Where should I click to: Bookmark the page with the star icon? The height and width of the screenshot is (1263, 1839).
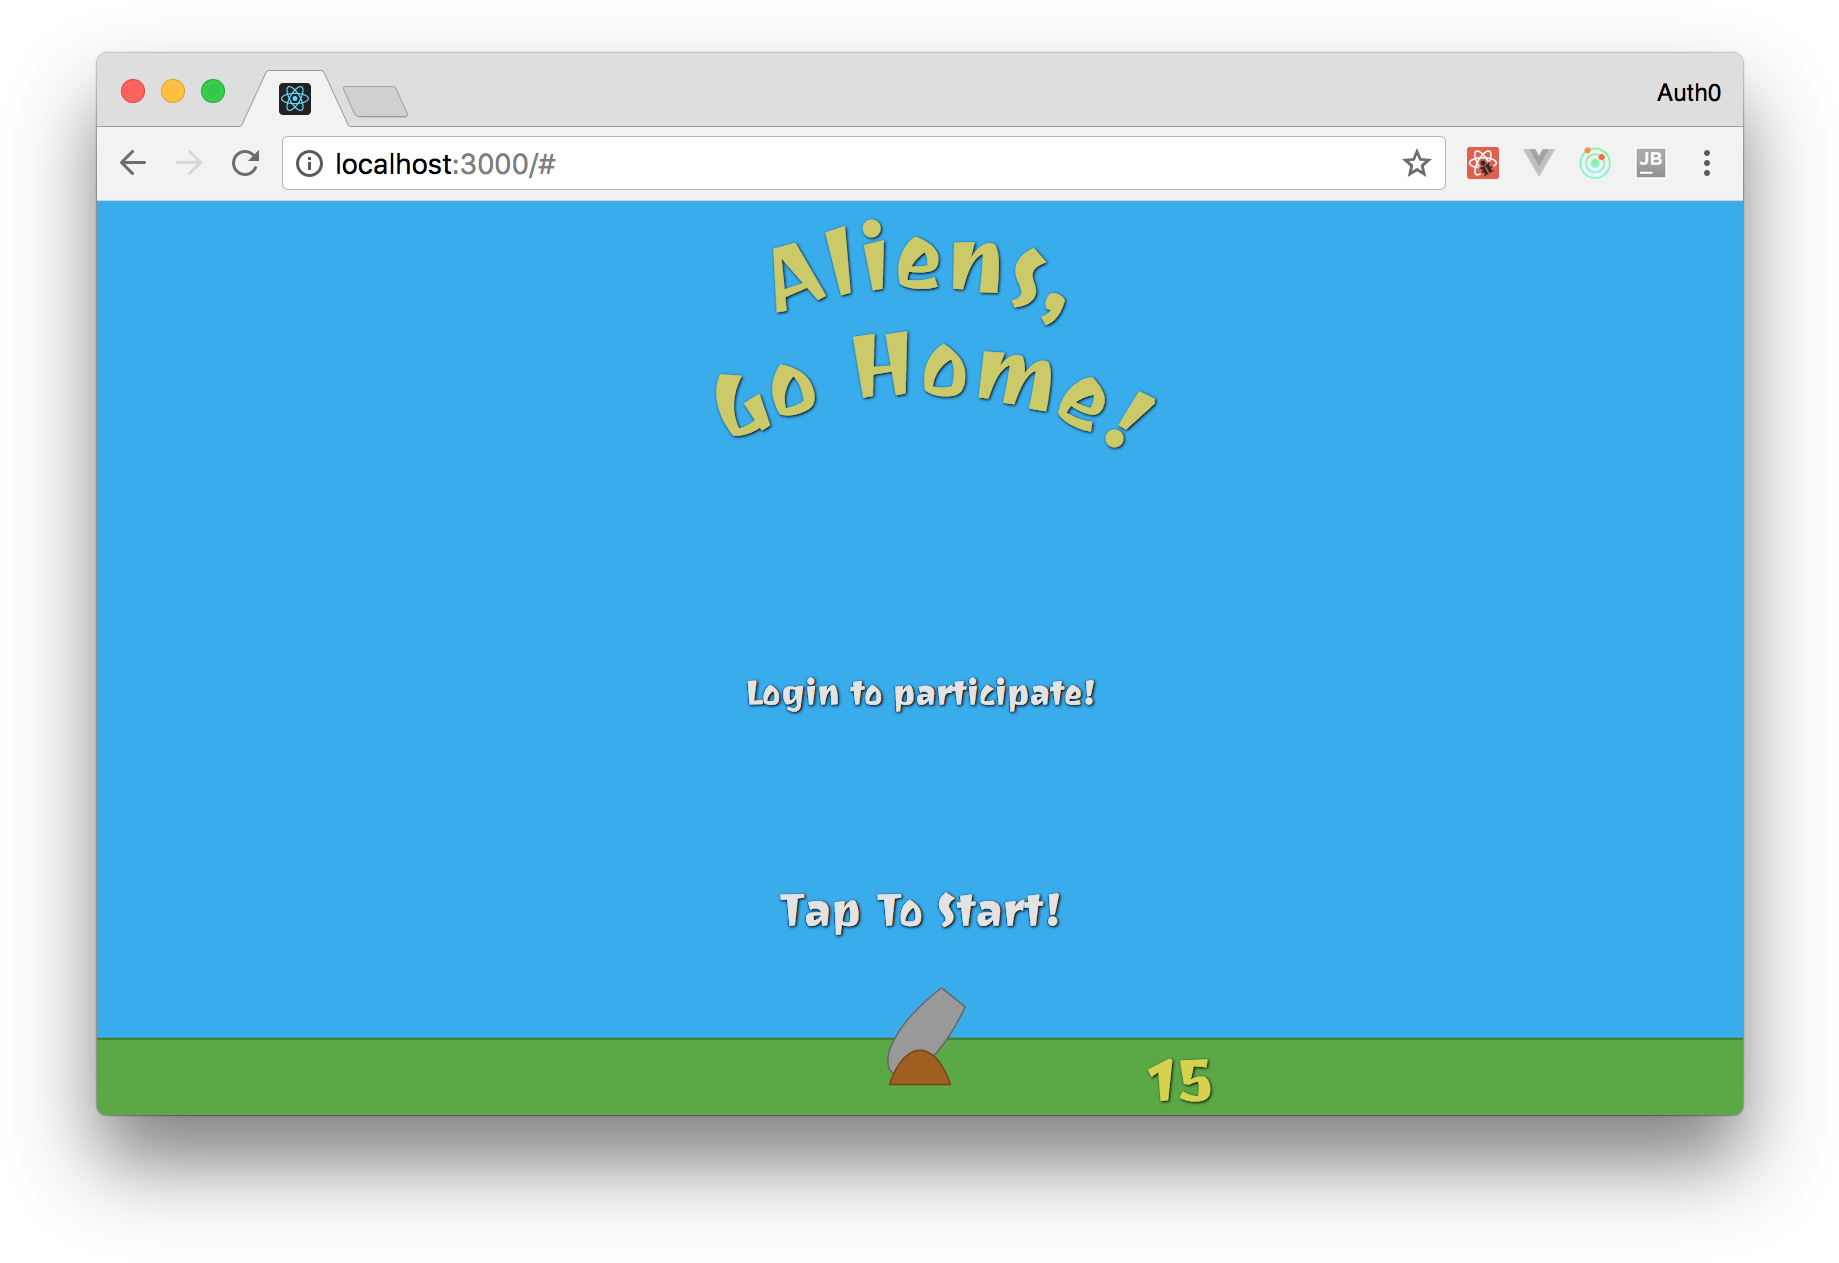coord(1417,162)
